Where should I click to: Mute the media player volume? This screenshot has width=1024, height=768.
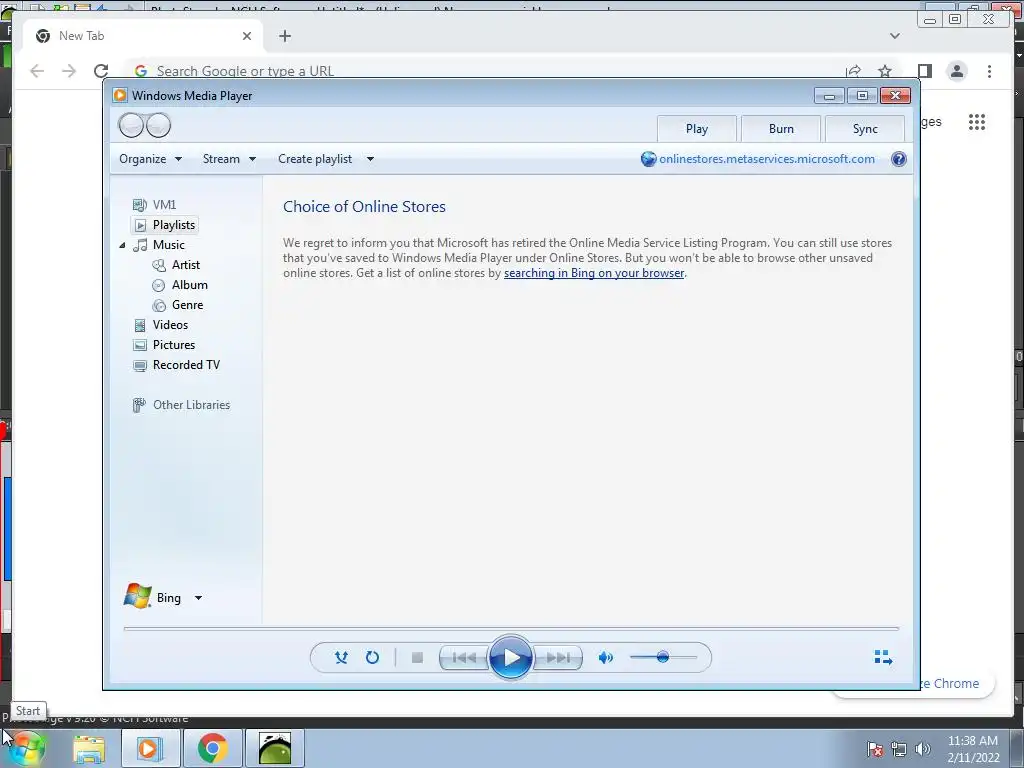coord(606,658)
